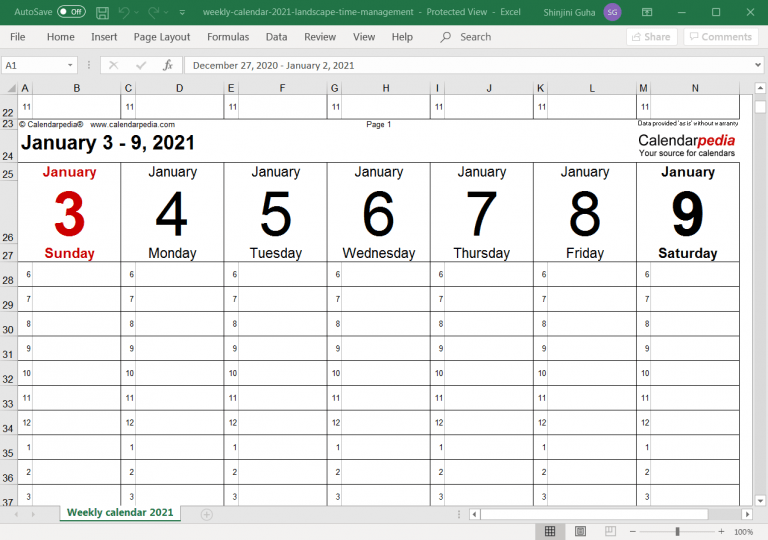The image size is (768, 540).
Task: Switch to Page Break Preview icon
Action: pos(611,531)
